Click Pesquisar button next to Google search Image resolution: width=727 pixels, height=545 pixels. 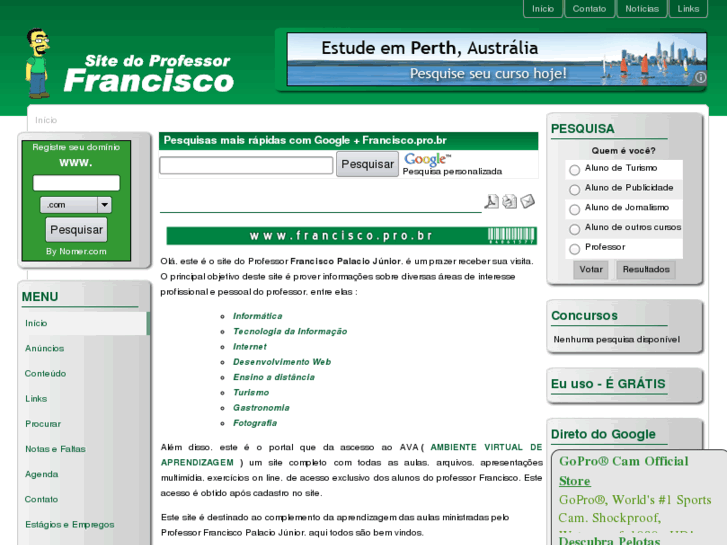tap(367, 164)
